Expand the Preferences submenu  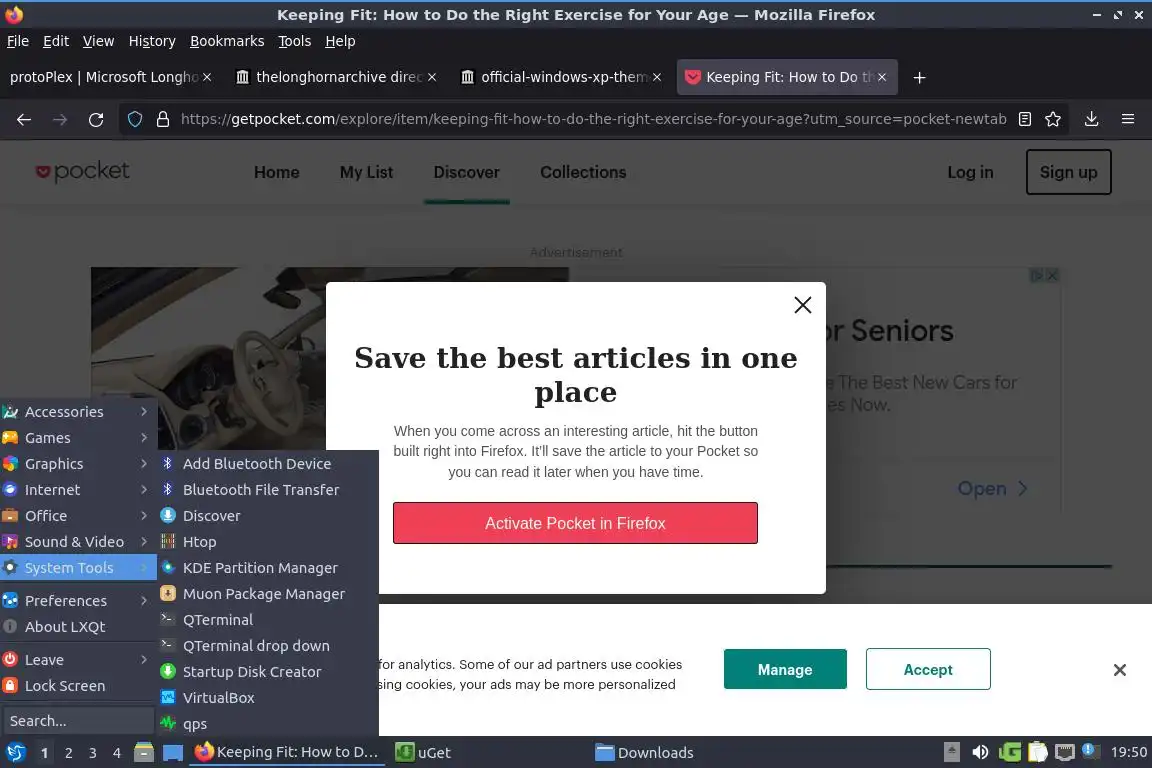coord(78,600)
